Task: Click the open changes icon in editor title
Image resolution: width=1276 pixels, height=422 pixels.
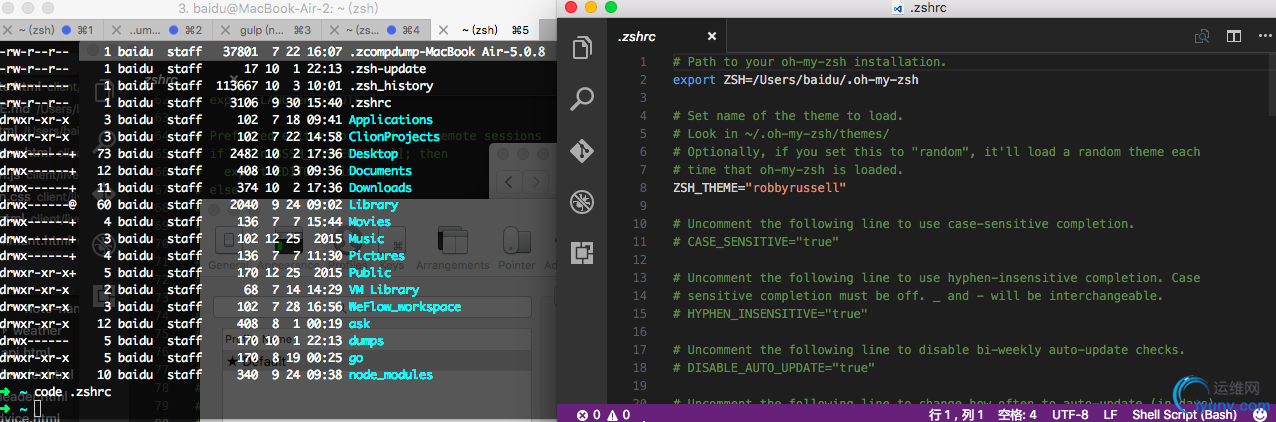Action: click(x=1203, y=36)
